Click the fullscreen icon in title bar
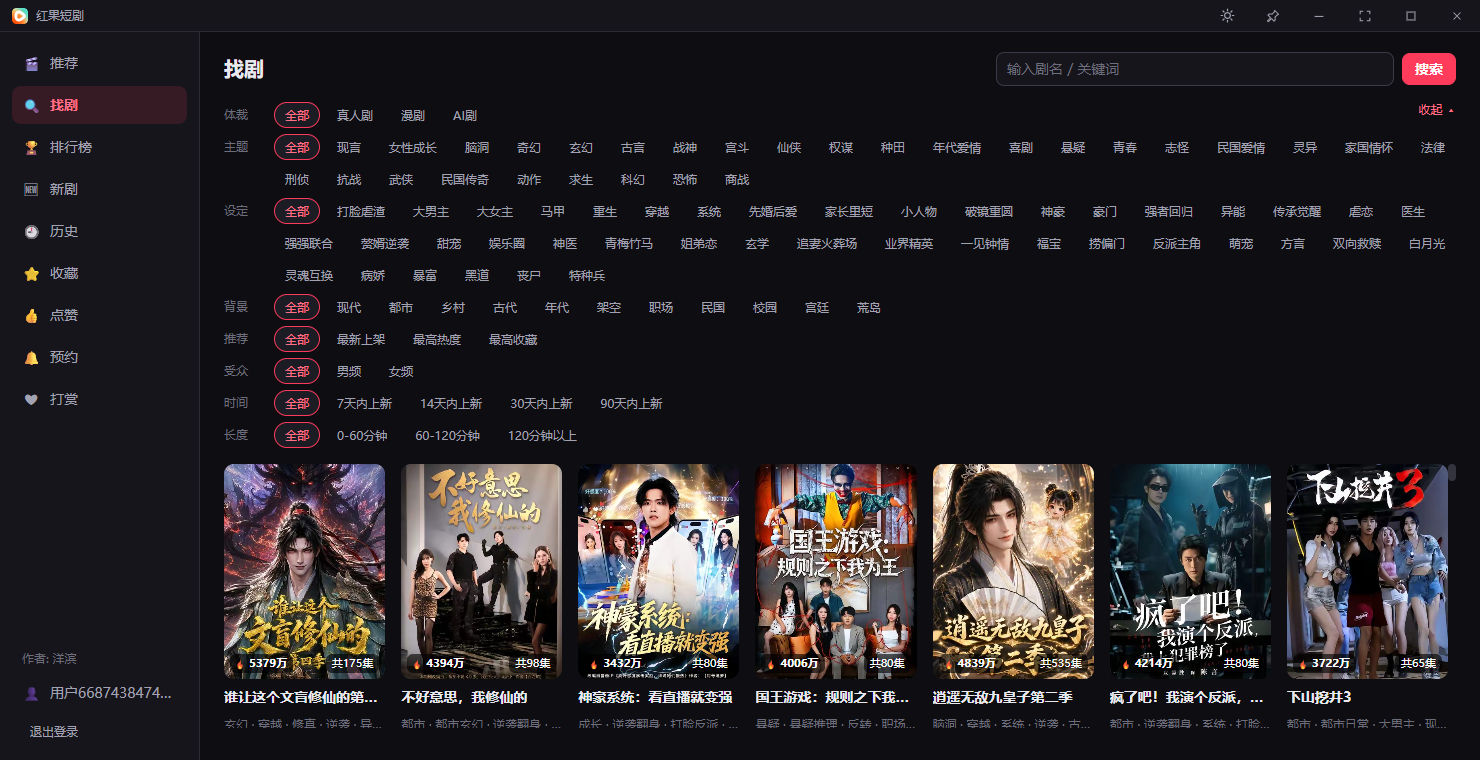 pos(1365,16)
